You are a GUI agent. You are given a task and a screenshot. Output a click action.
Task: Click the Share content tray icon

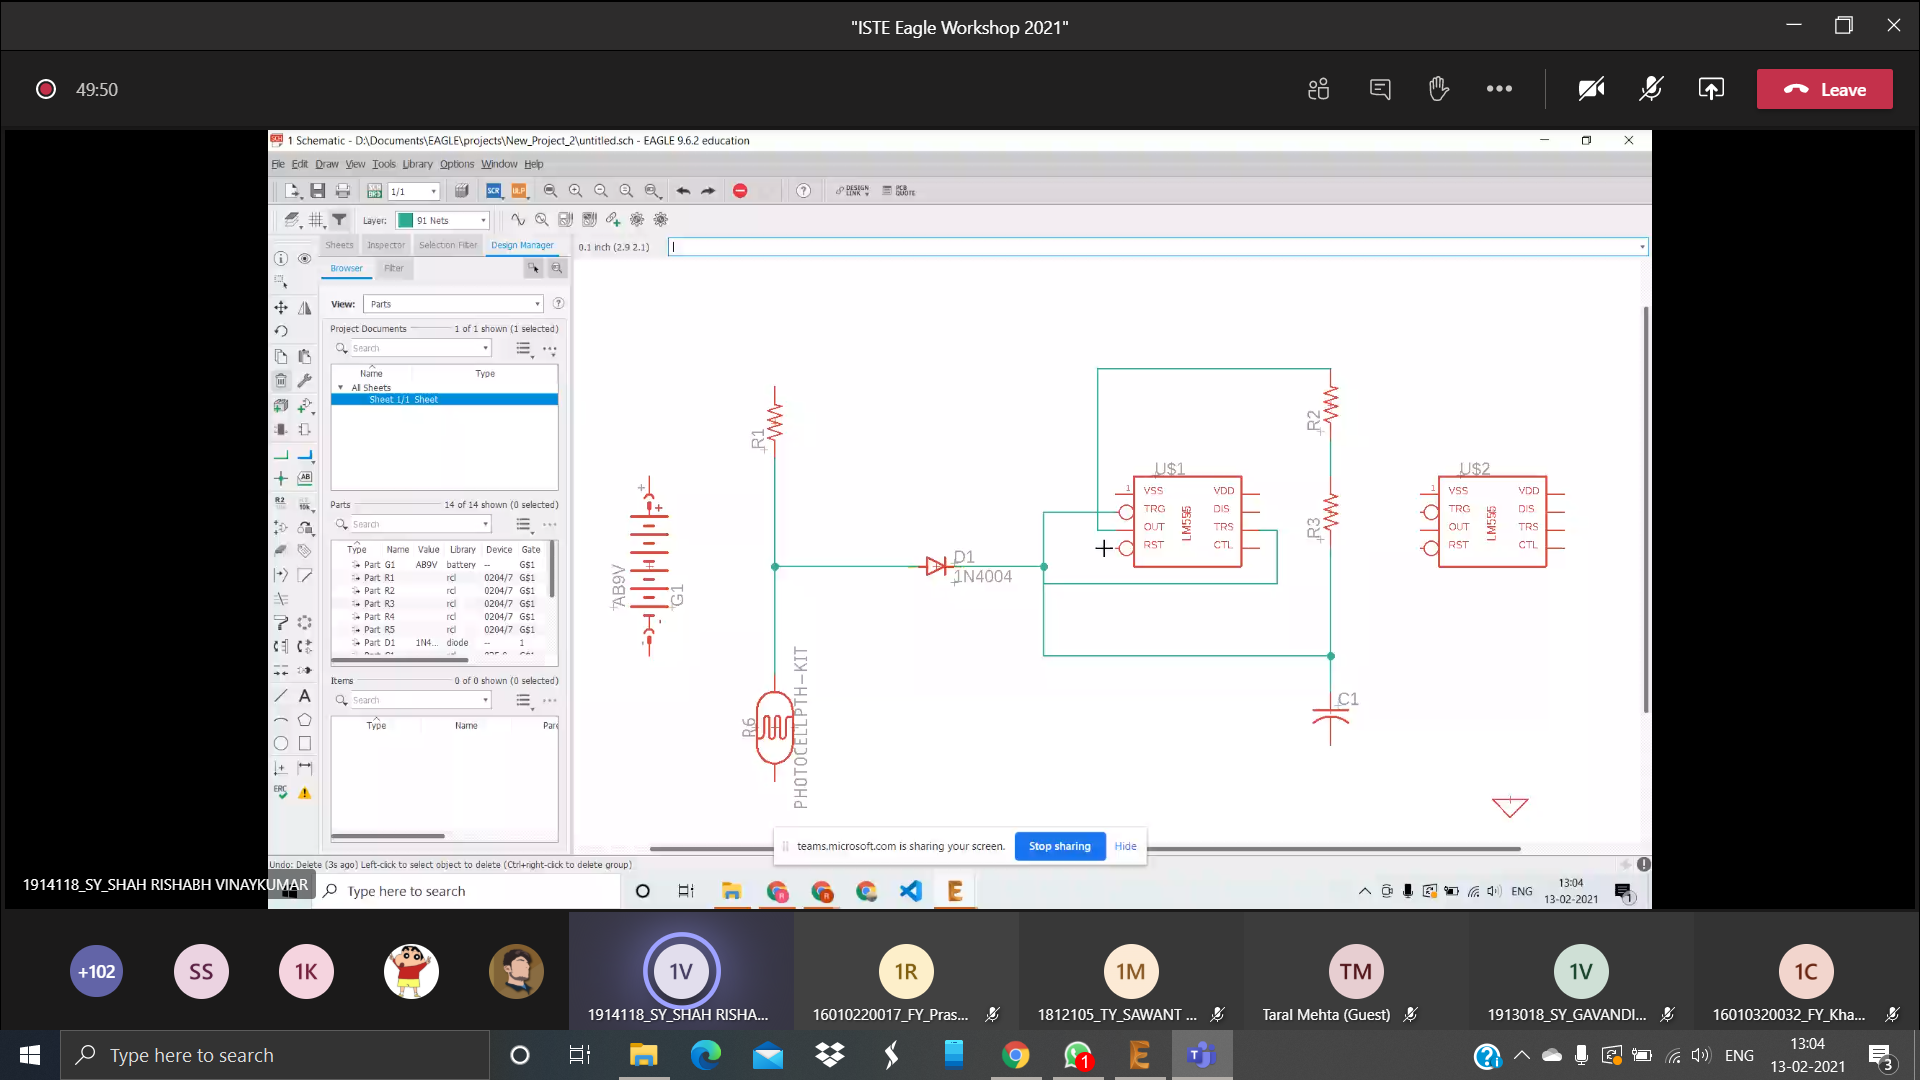pos(1711,89)
